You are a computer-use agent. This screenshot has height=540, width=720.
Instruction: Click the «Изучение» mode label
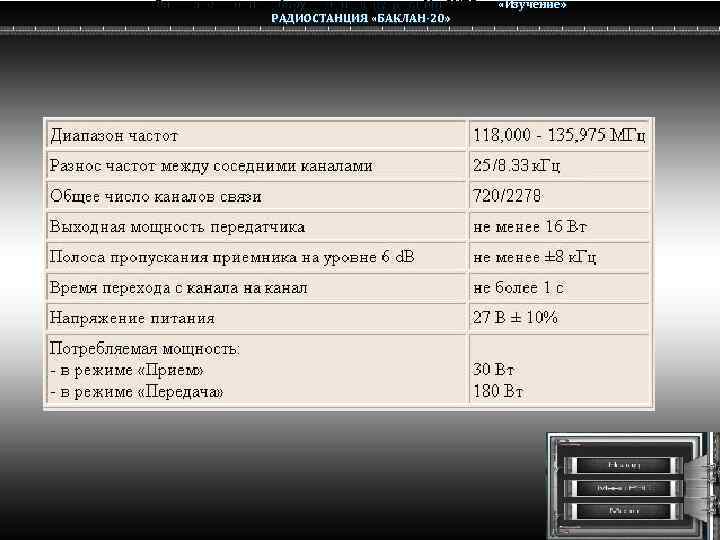pyautogui.click(x=532, y=5)
